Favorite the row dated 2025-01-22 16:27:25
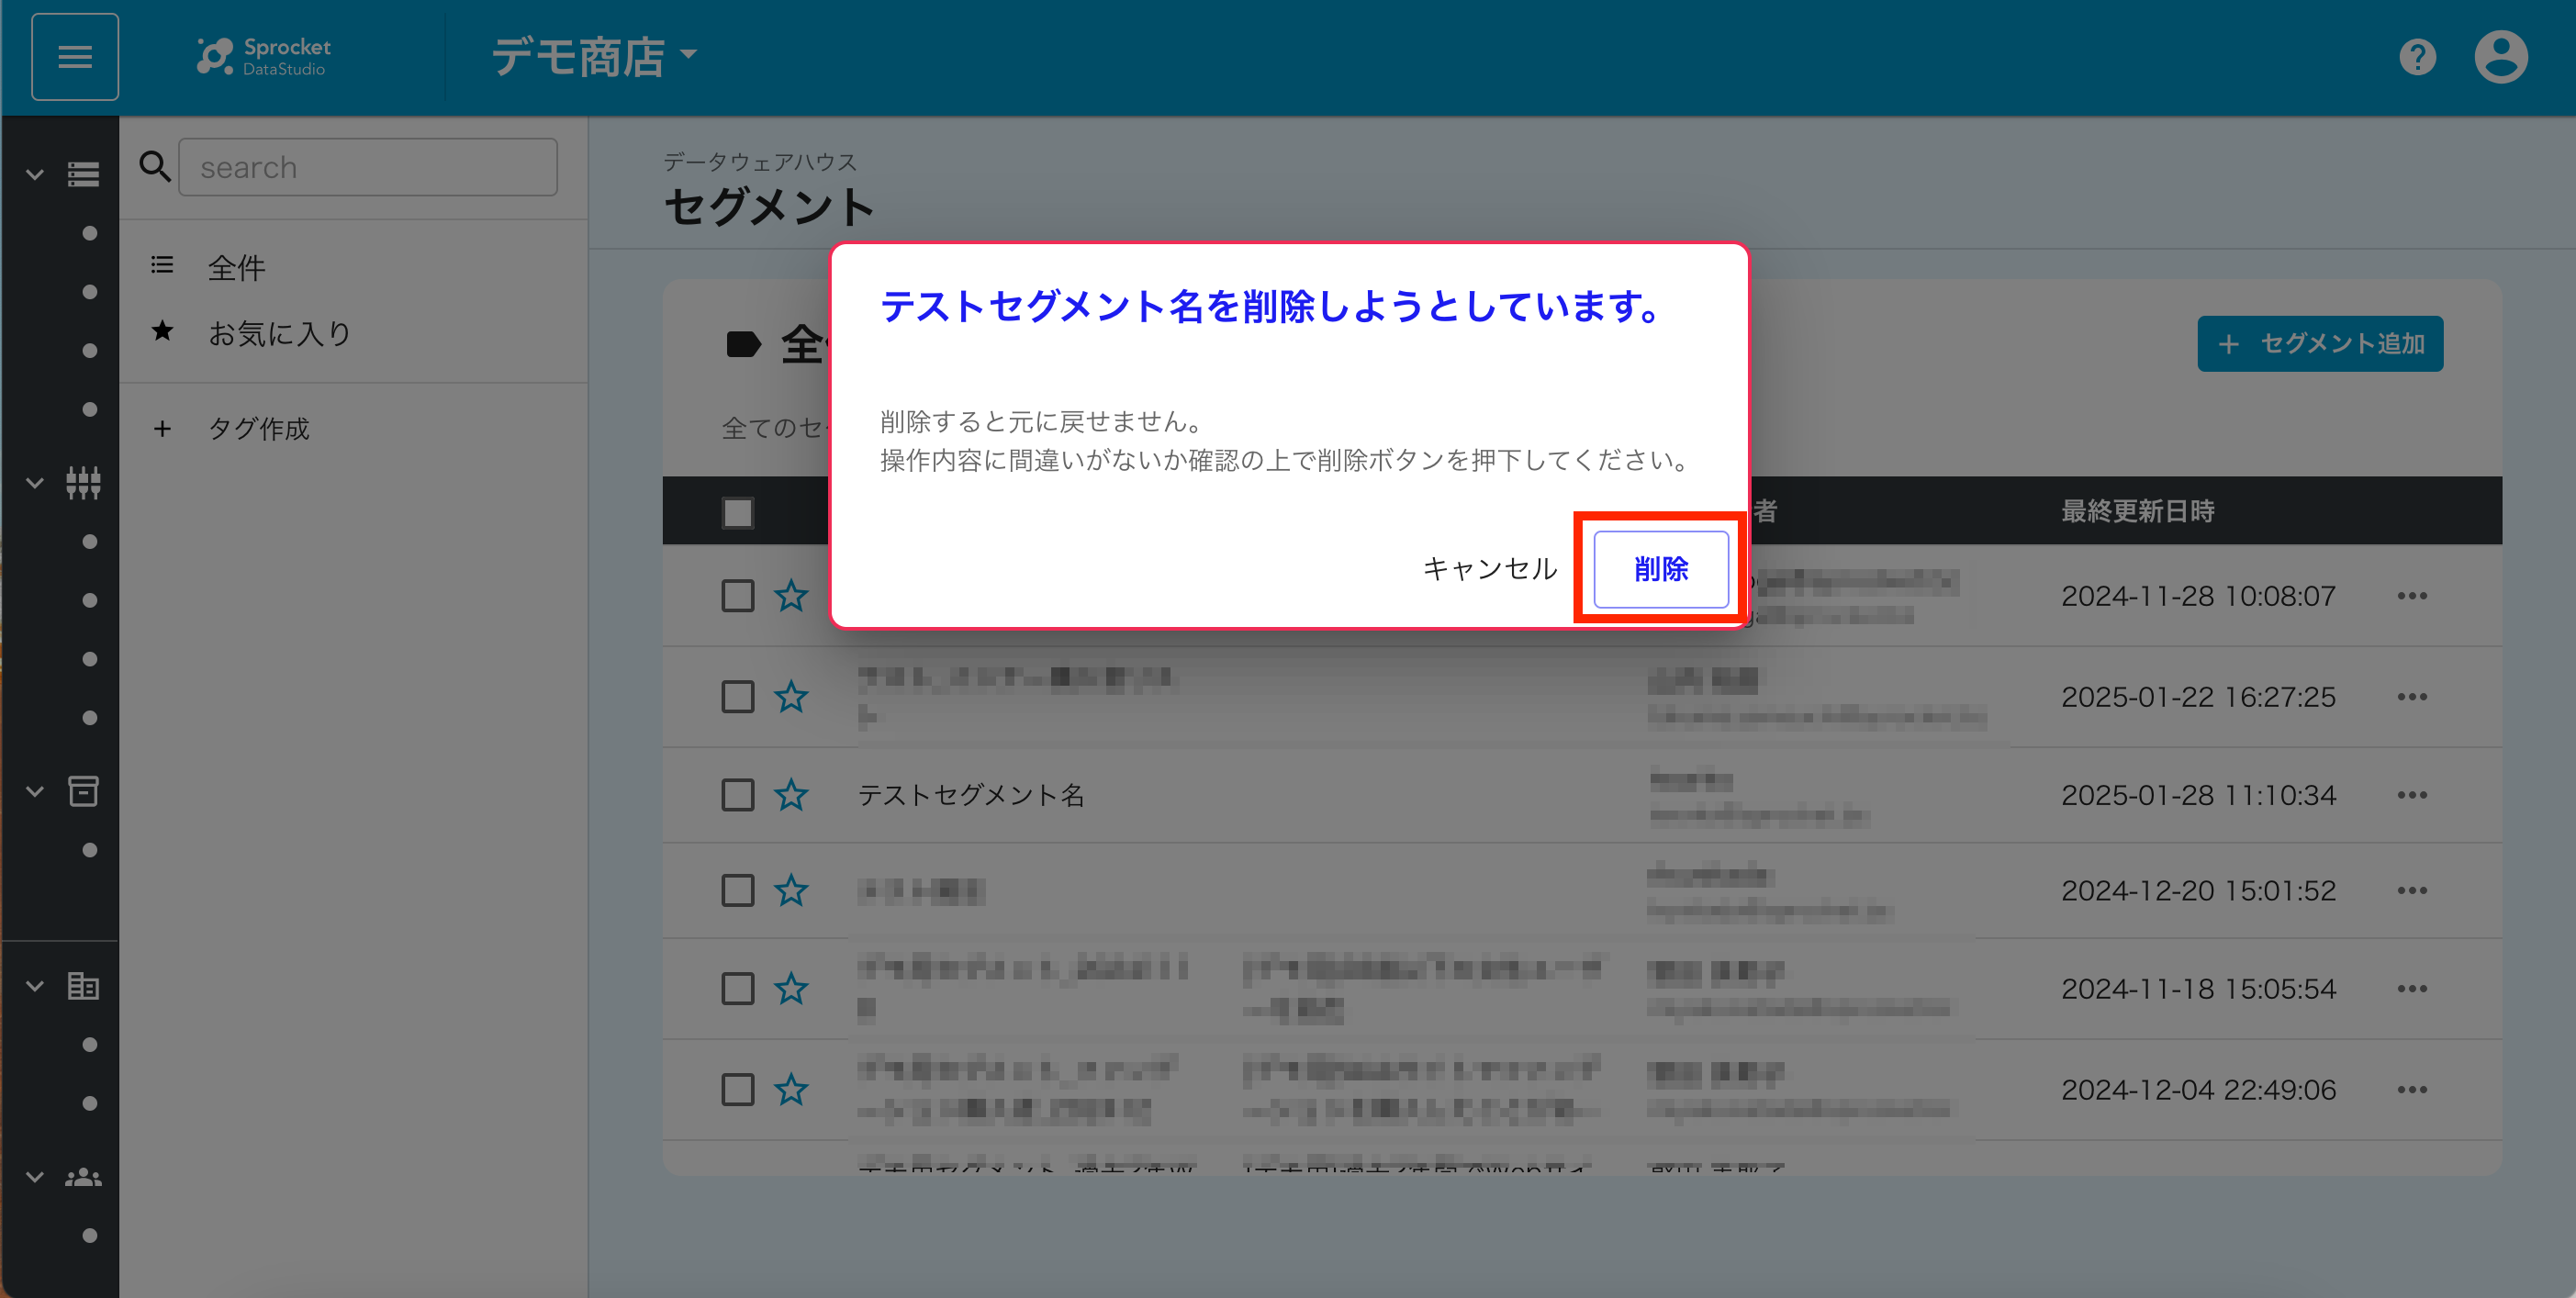 [x=791, y=697]
